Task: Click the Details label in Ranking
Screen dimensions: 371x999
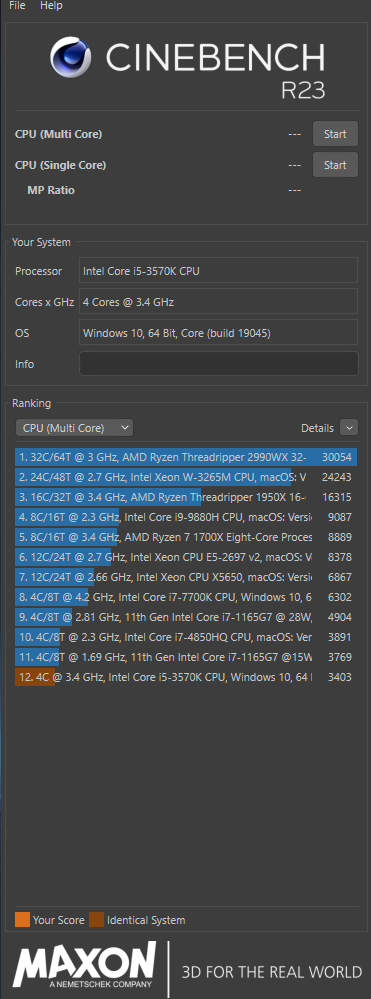Action: pos(317,428)
